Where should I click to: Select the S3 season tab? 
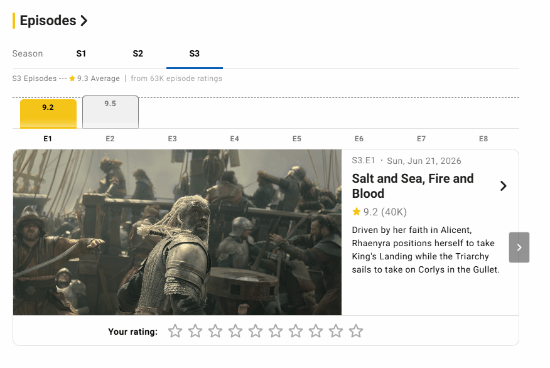coord(194,54)
